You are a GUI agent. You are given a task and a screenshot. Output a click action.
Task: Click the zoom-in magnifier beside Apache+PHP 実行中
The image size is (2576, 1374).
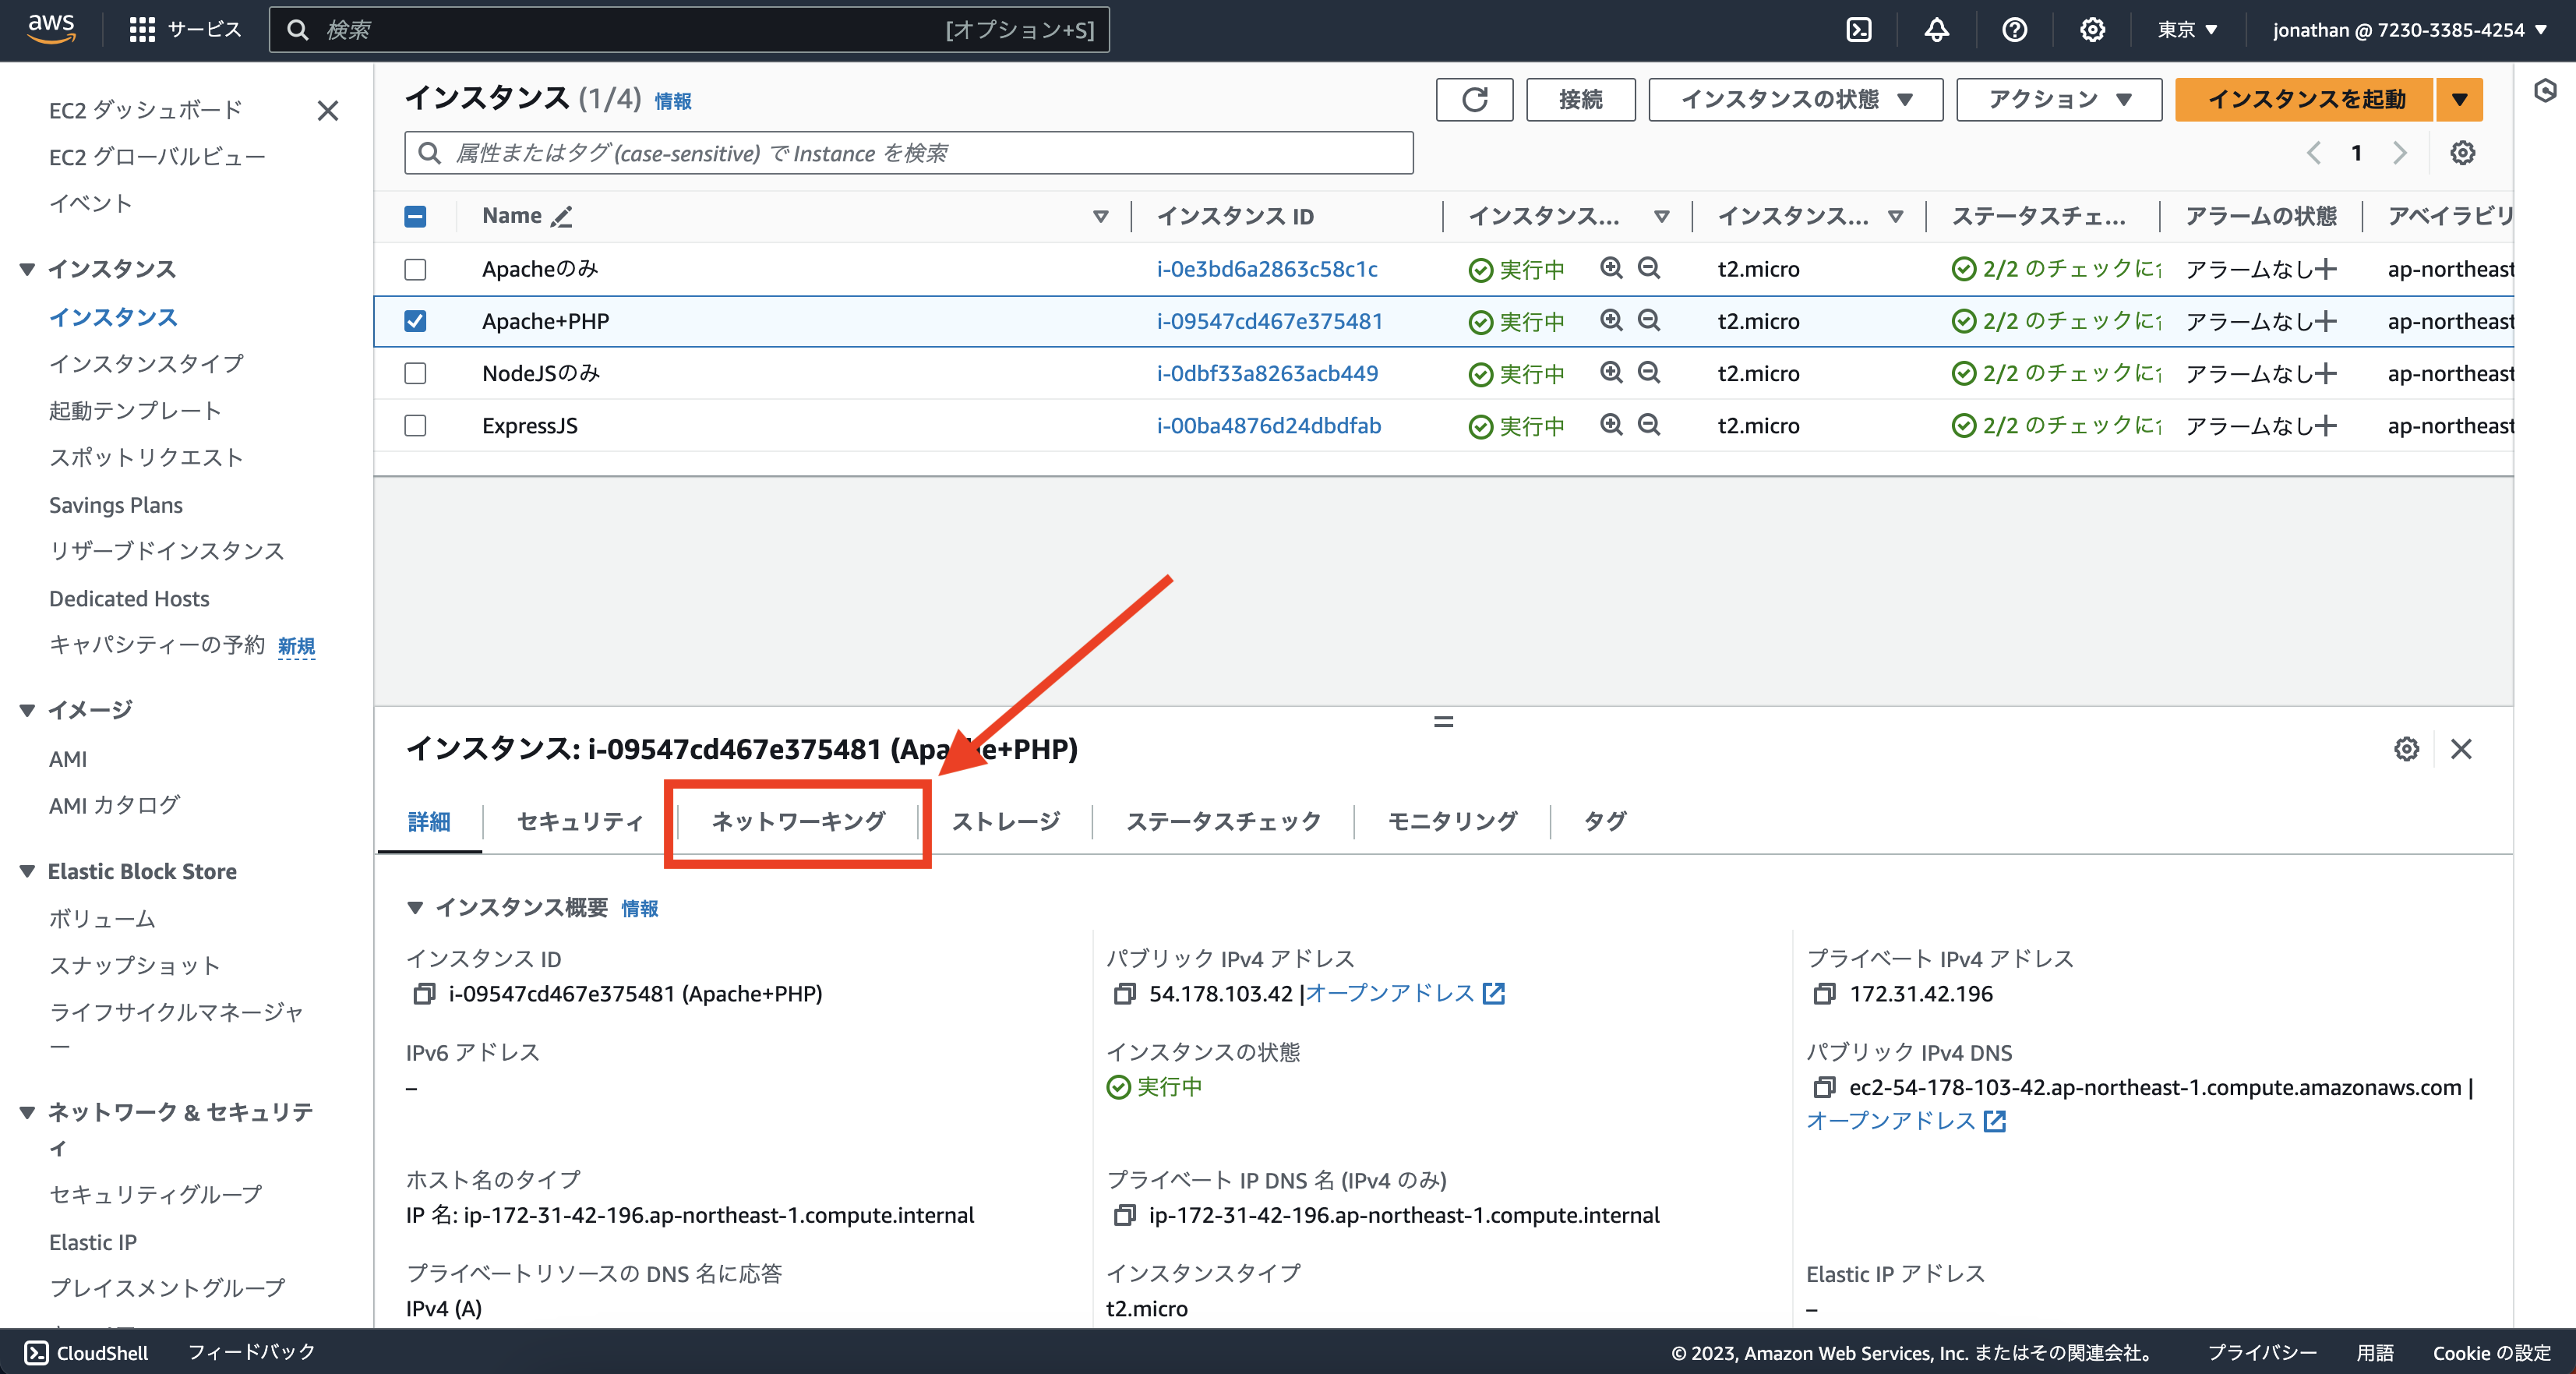tap(1610, 321)
